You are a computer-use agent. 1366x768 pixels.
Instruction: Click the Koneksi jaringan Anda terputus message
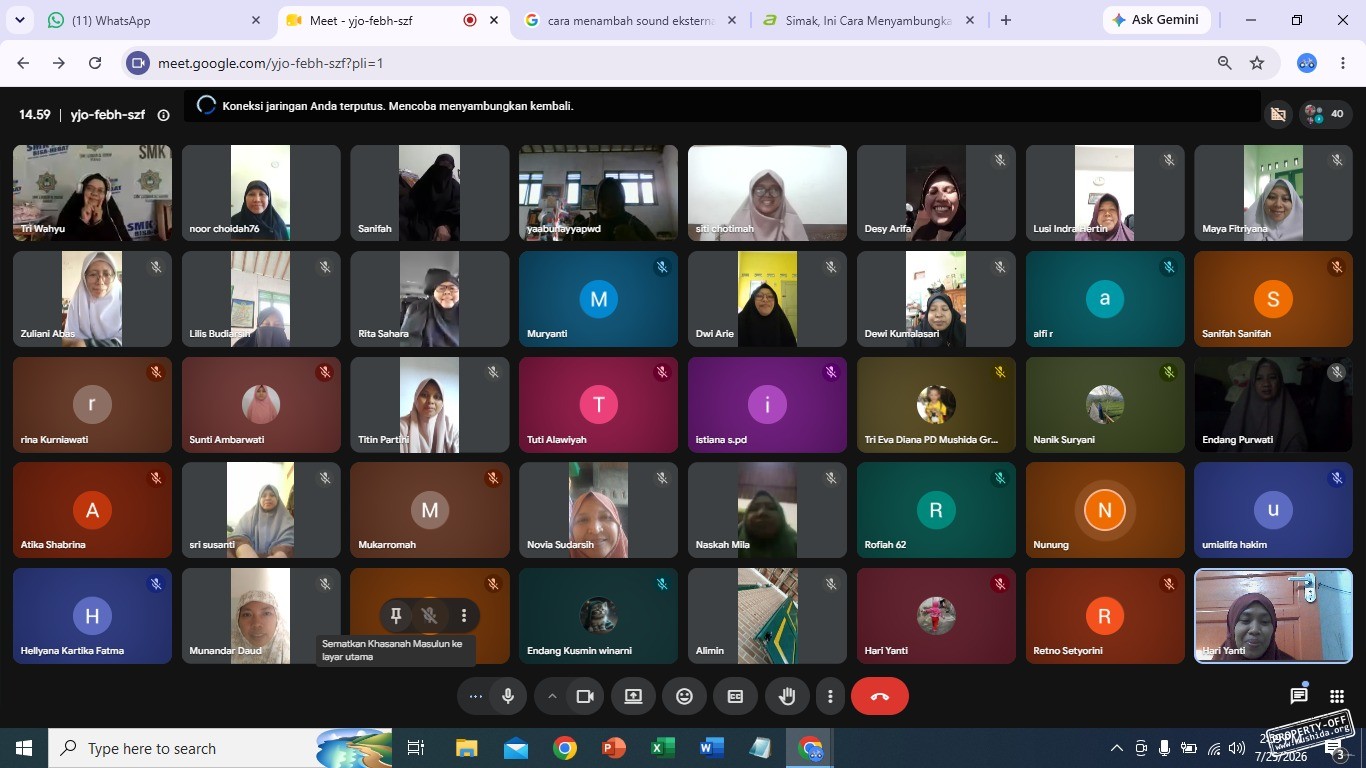[x=398, y=106]
